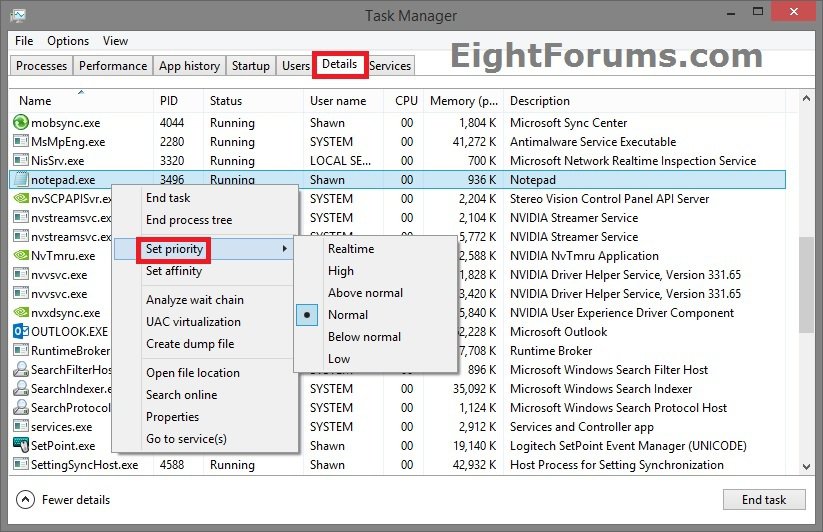Screen dimensions: 823x532
Task: Open the Options menu
Action: [68, 41]
